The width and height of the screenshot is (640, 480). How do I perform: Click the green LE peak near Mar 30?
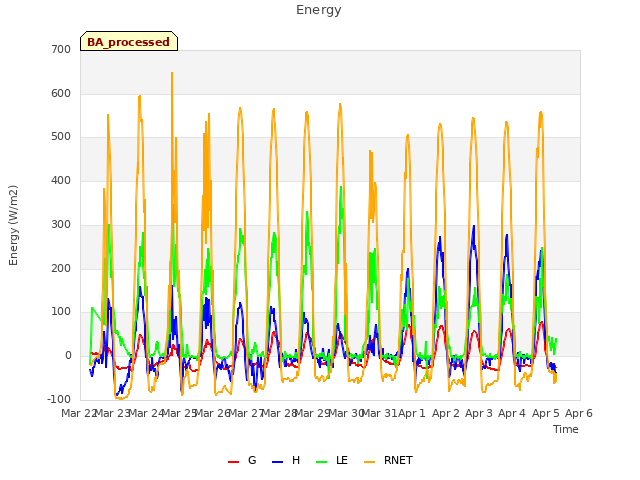pos(341,188)
